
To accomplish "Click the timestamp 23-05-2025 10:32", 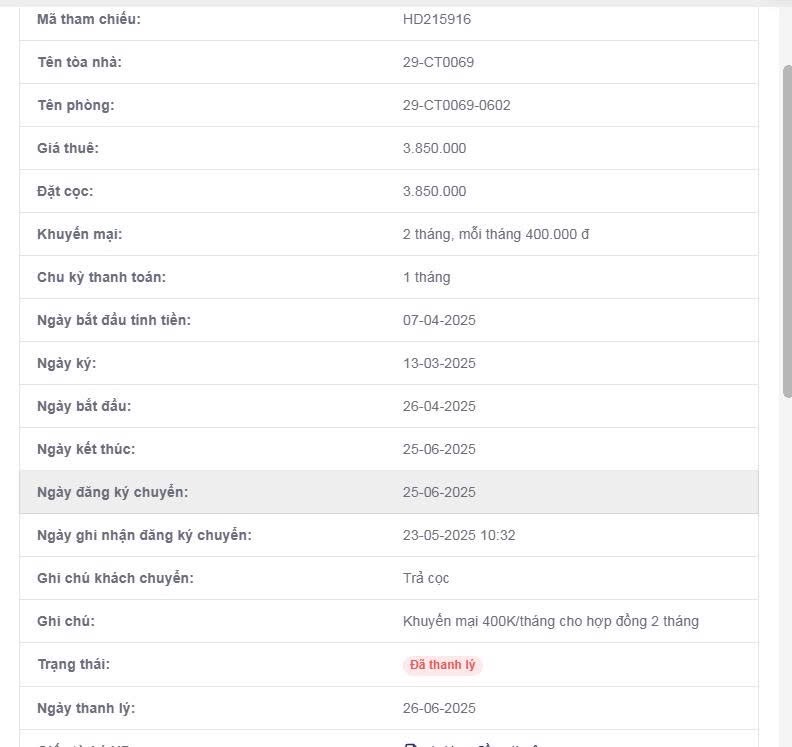I will (459, 535).
